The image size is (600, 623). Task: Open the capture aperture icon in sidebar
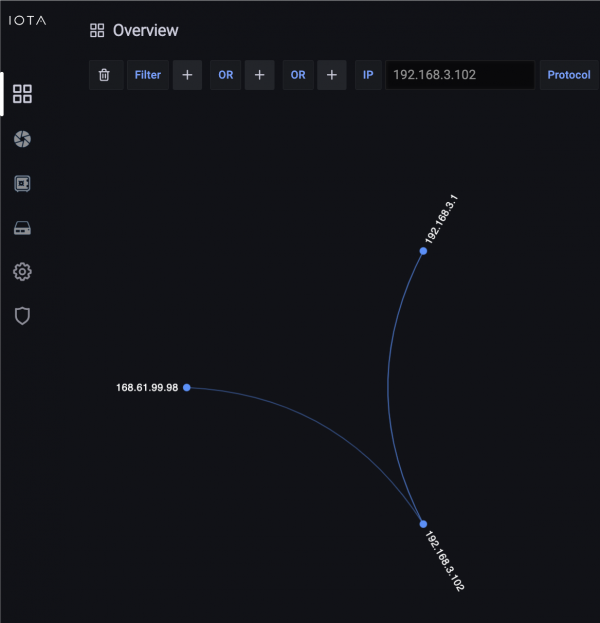tap(22, 139)
